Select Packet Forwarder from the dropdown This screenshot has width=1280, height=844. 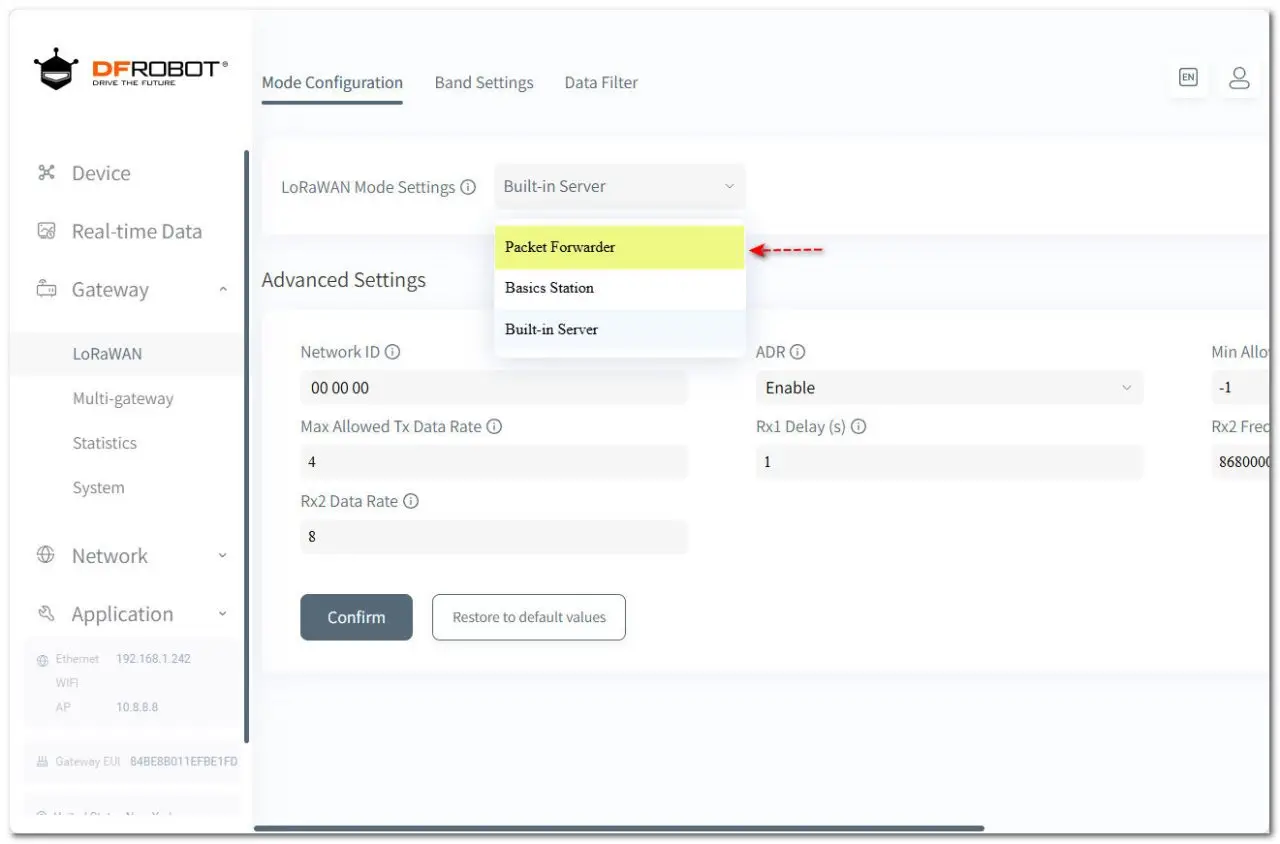[x=620, y=247]
